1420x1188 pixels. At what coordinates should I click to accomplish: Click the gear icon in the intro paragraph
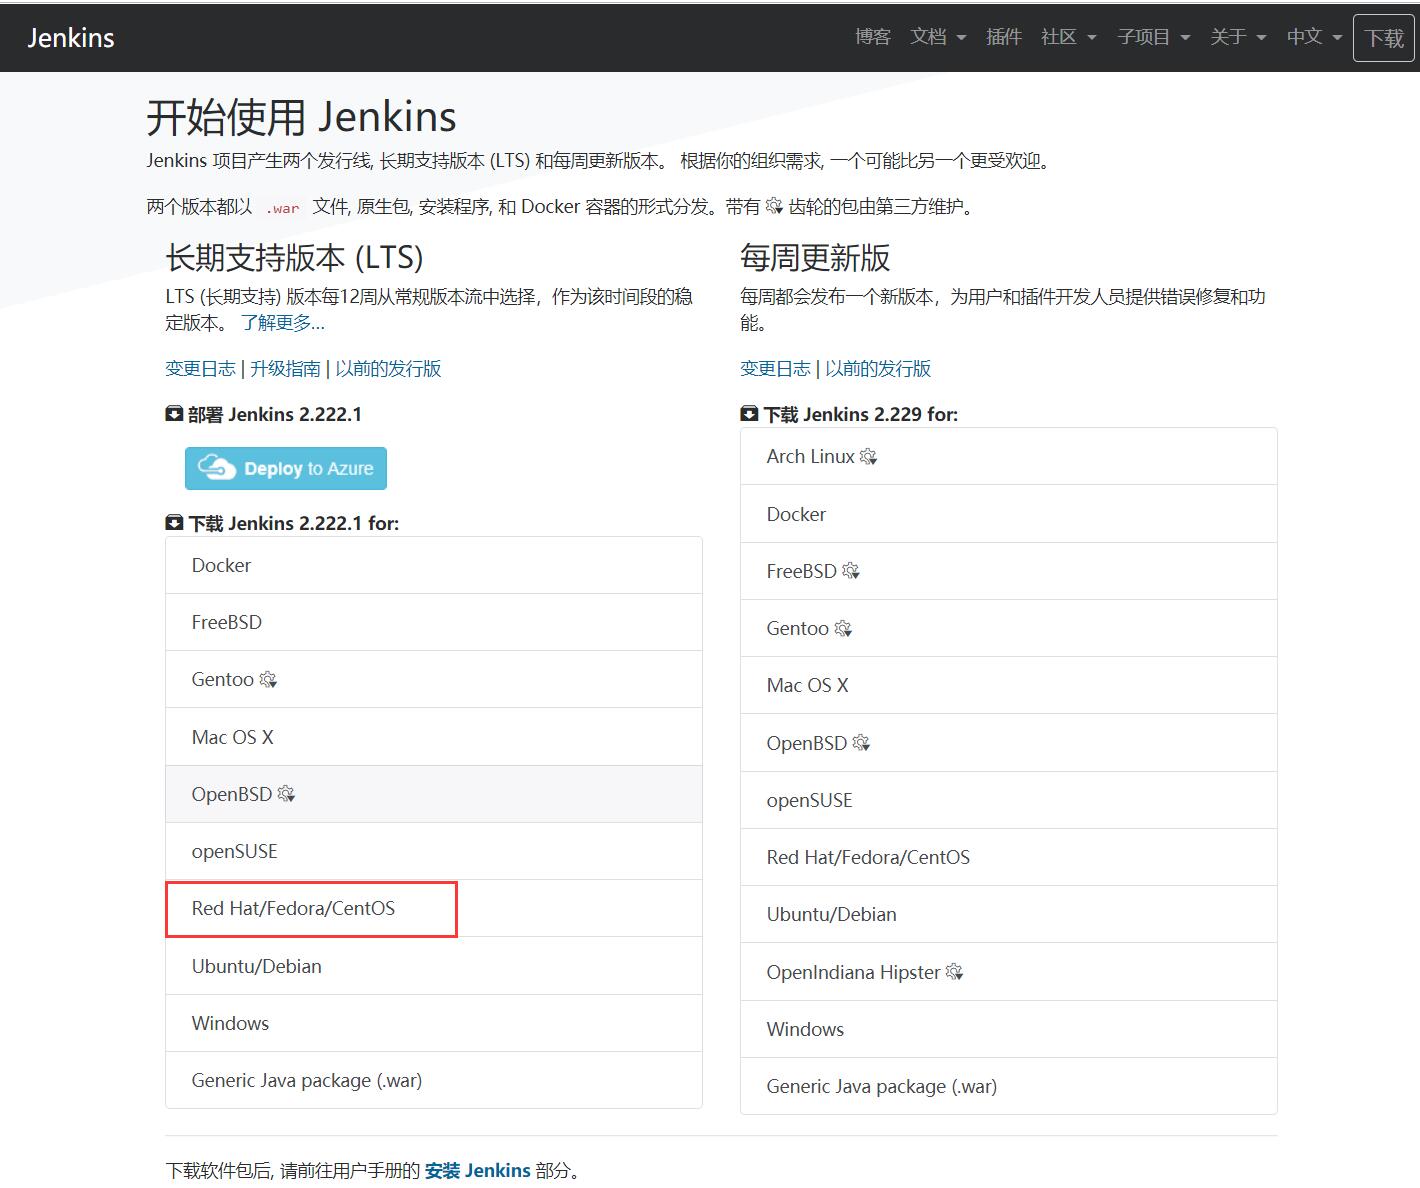pyautogui.click(x=774, y=206)
